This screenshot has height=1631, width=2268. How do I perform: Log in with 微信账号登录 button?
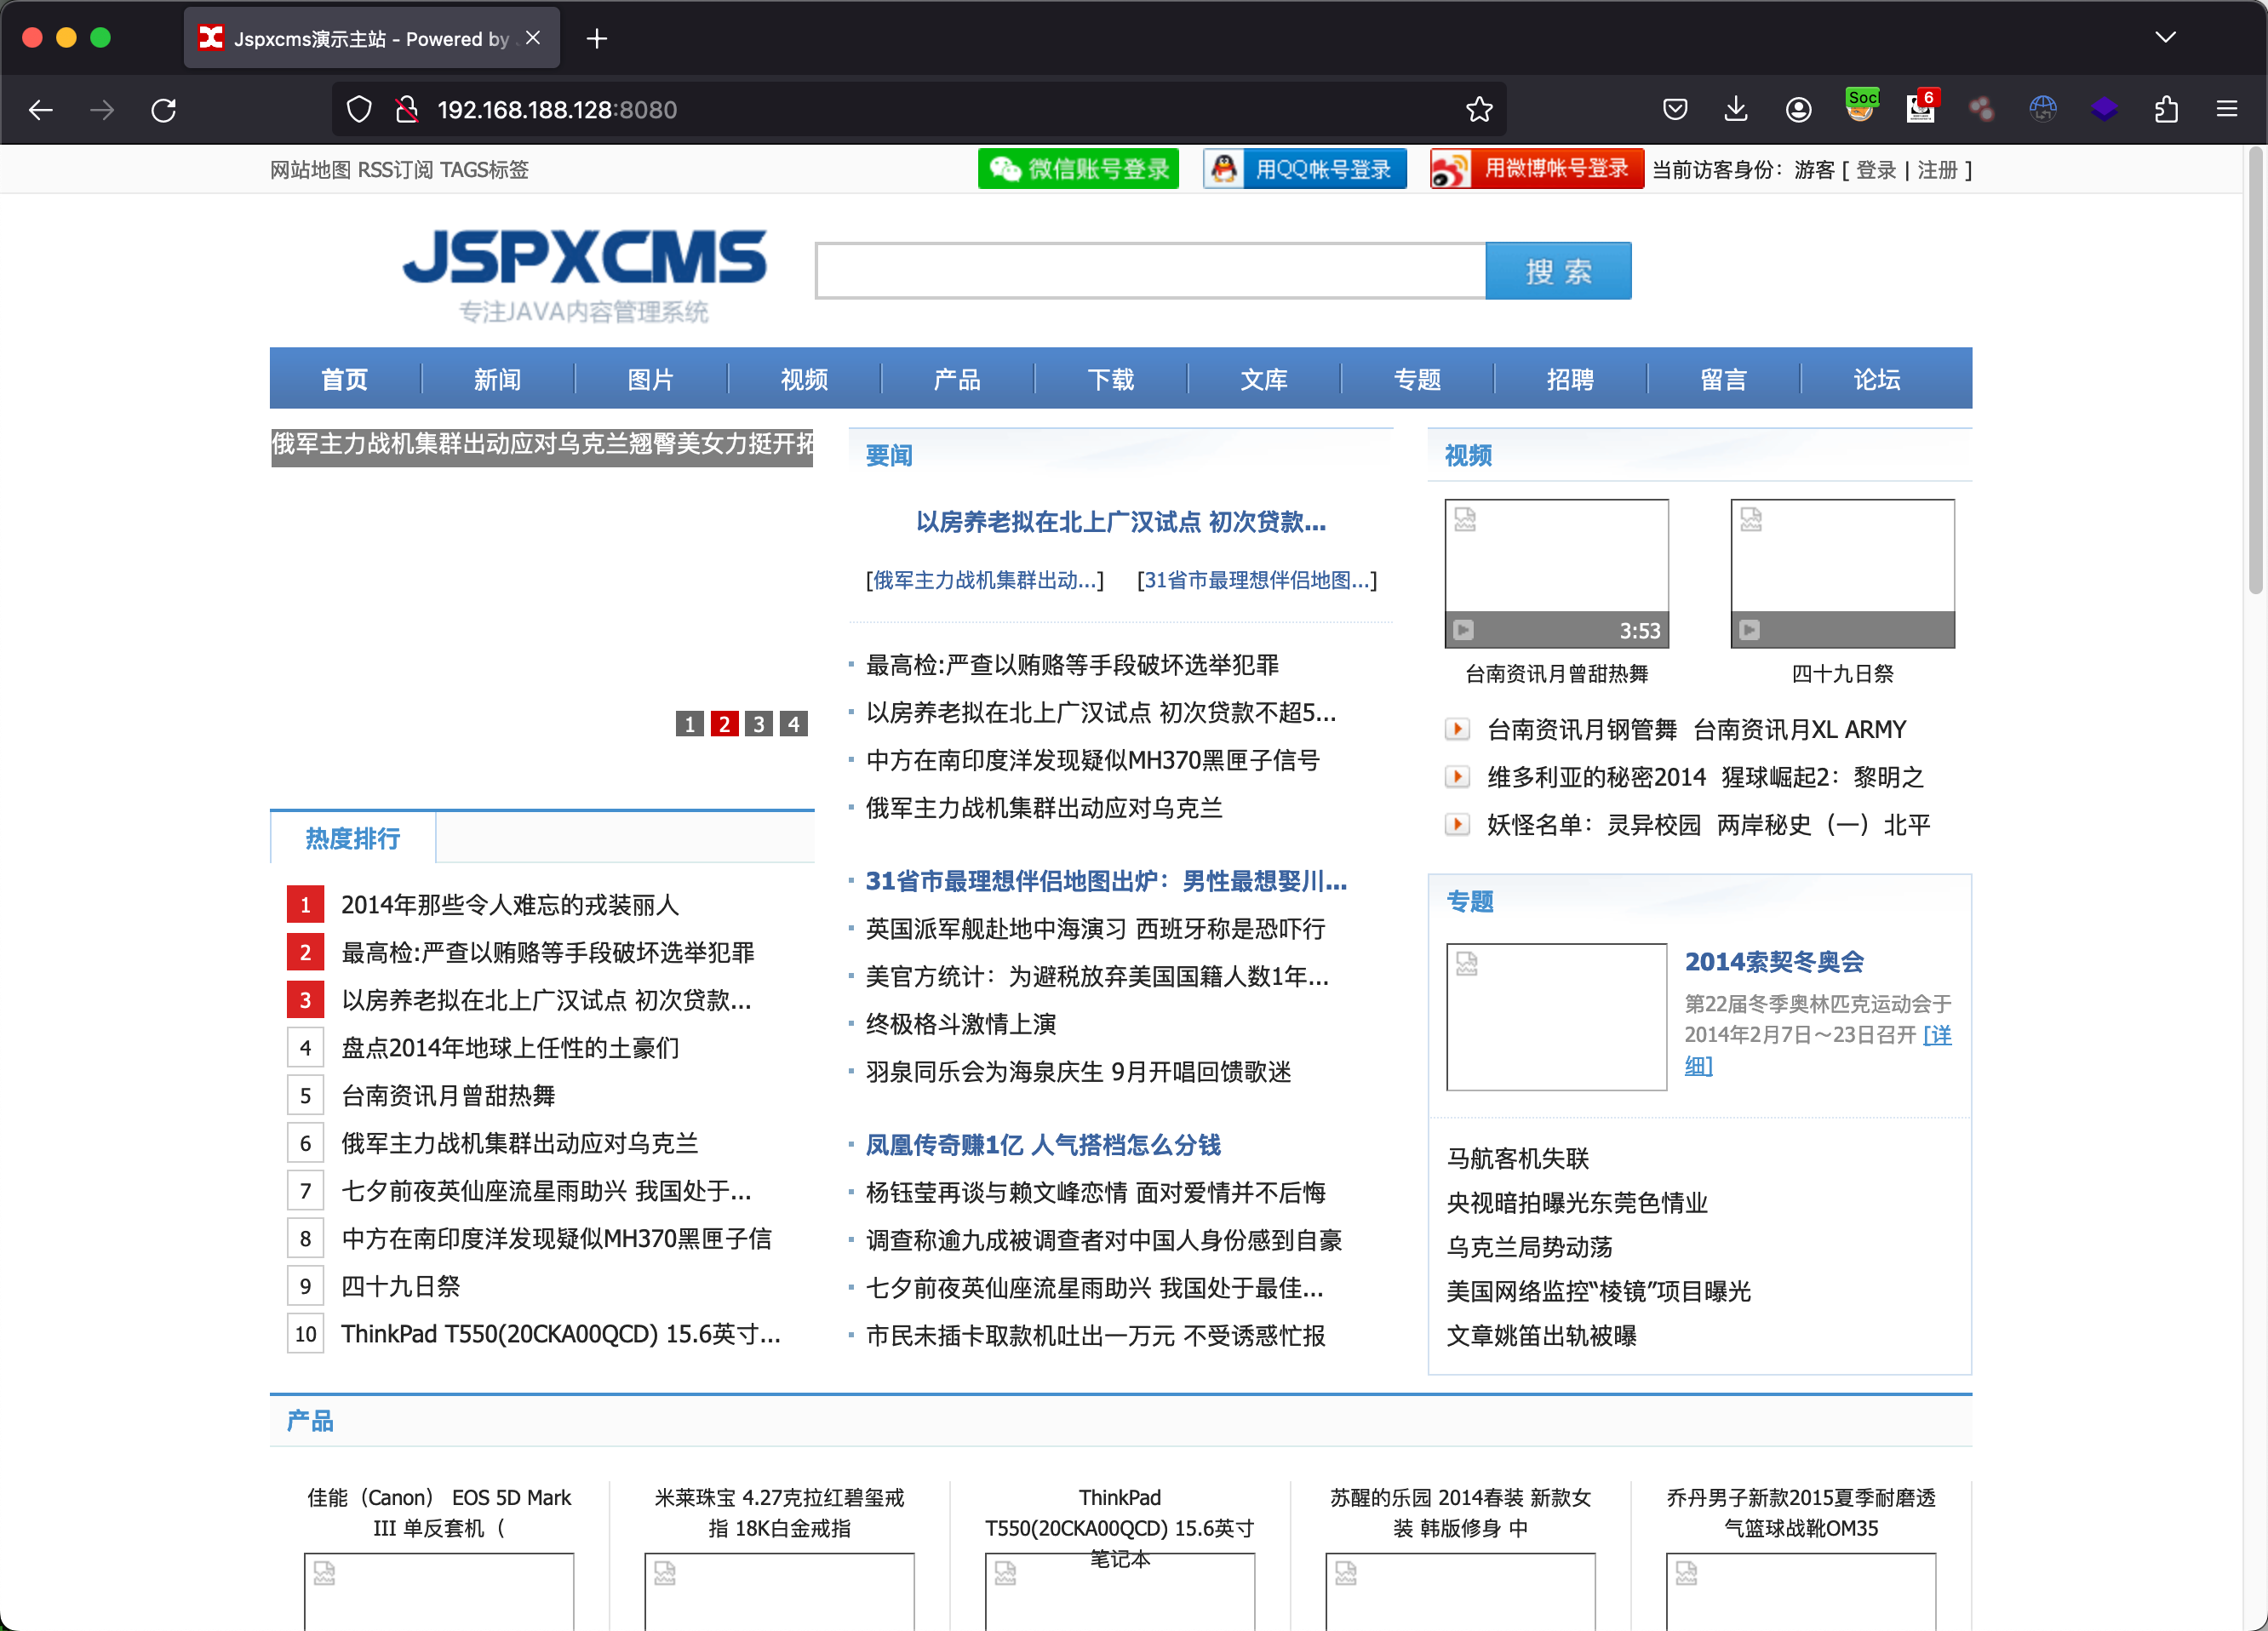coord(1078,169)
